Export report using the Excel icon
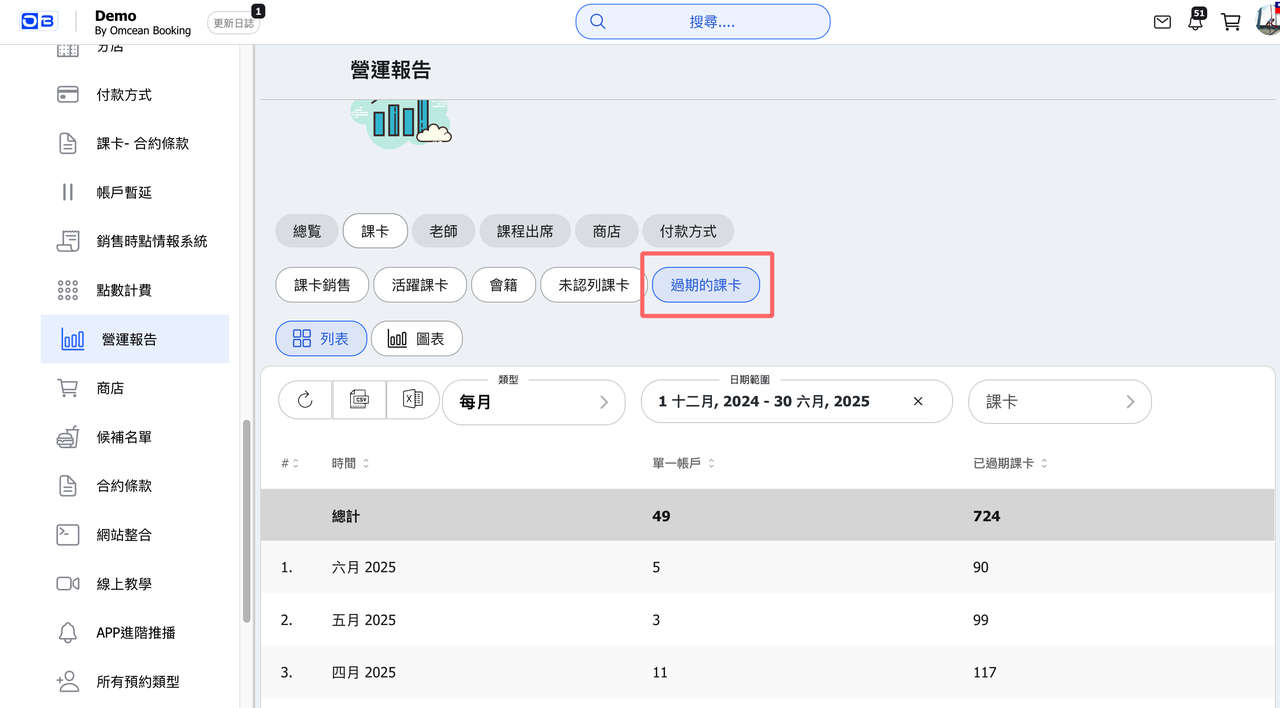 pyautogui.click(x=412, y=400)
